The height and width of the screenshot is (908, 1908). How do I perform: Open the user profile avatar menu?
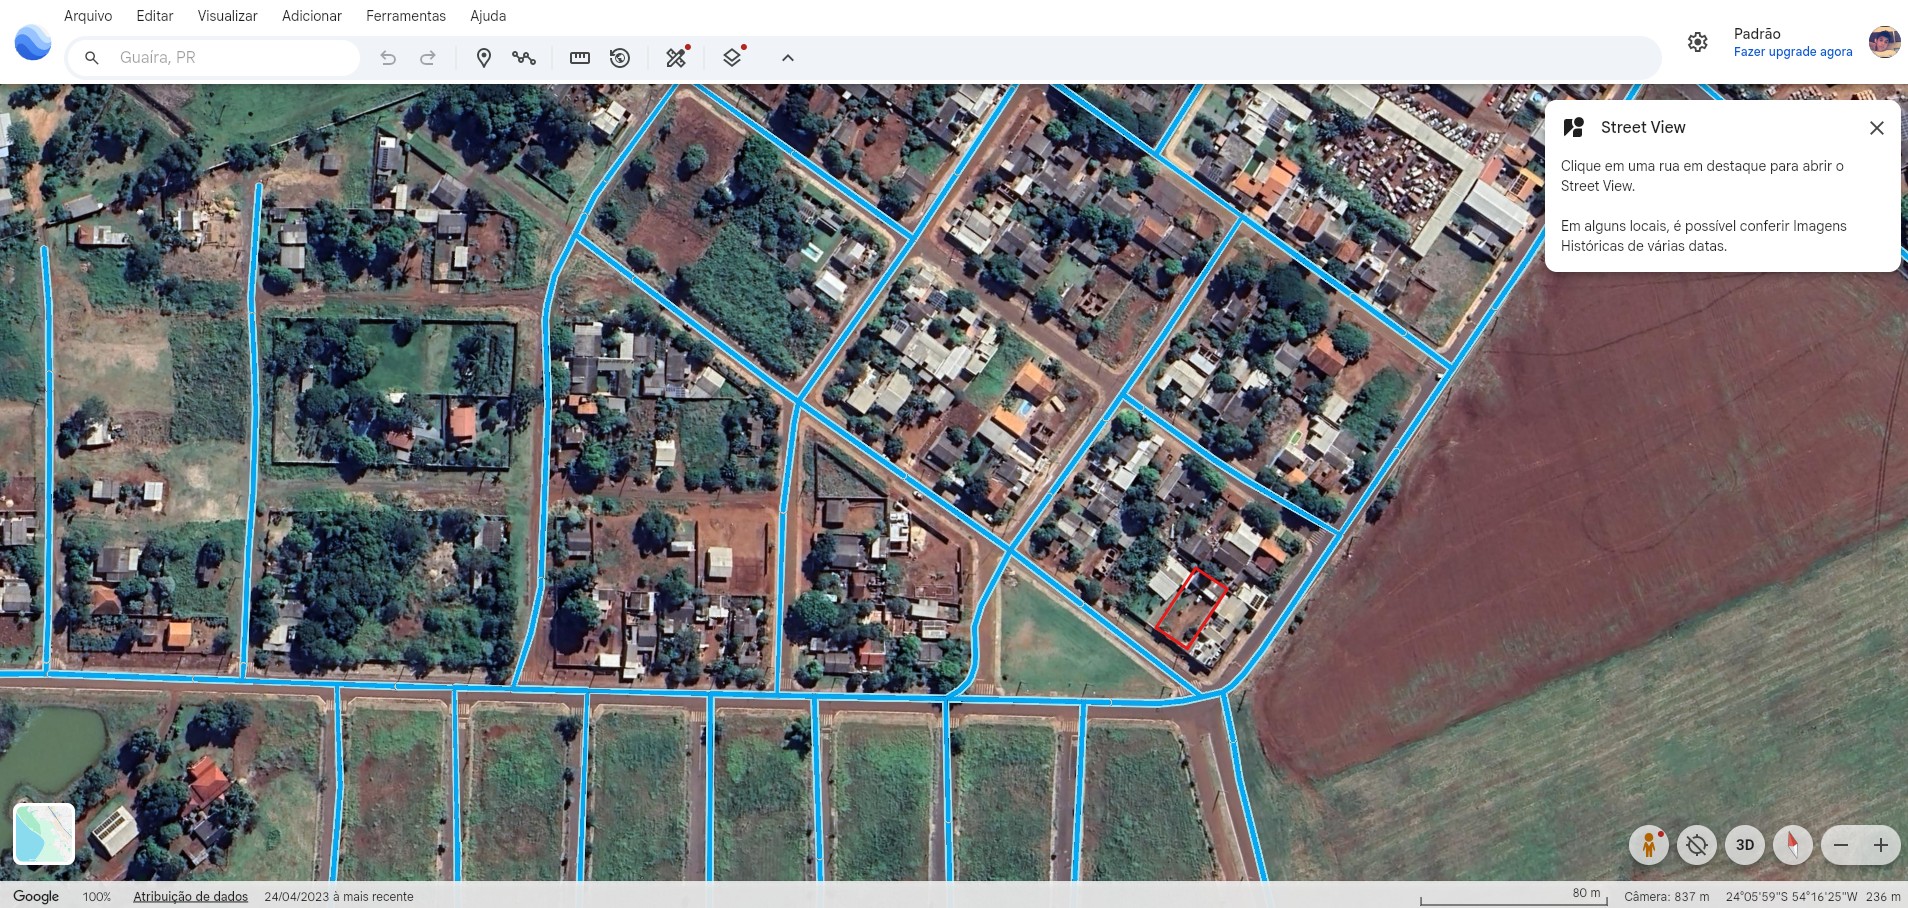click(x=1884, y=42)
